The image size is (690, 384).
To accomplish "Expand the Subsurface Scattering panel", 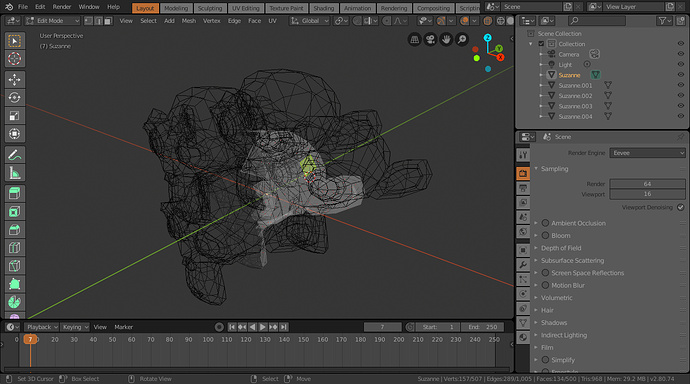I will click(573, 260).
